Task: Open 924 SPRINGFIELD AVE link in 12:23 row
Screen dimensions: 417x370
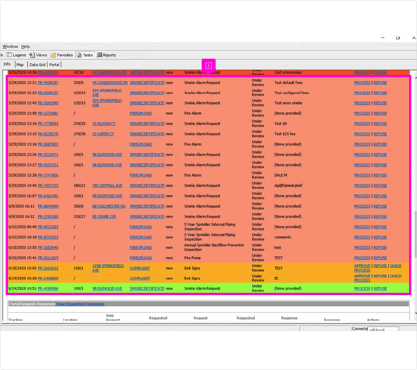Action: tap(107, 93)
